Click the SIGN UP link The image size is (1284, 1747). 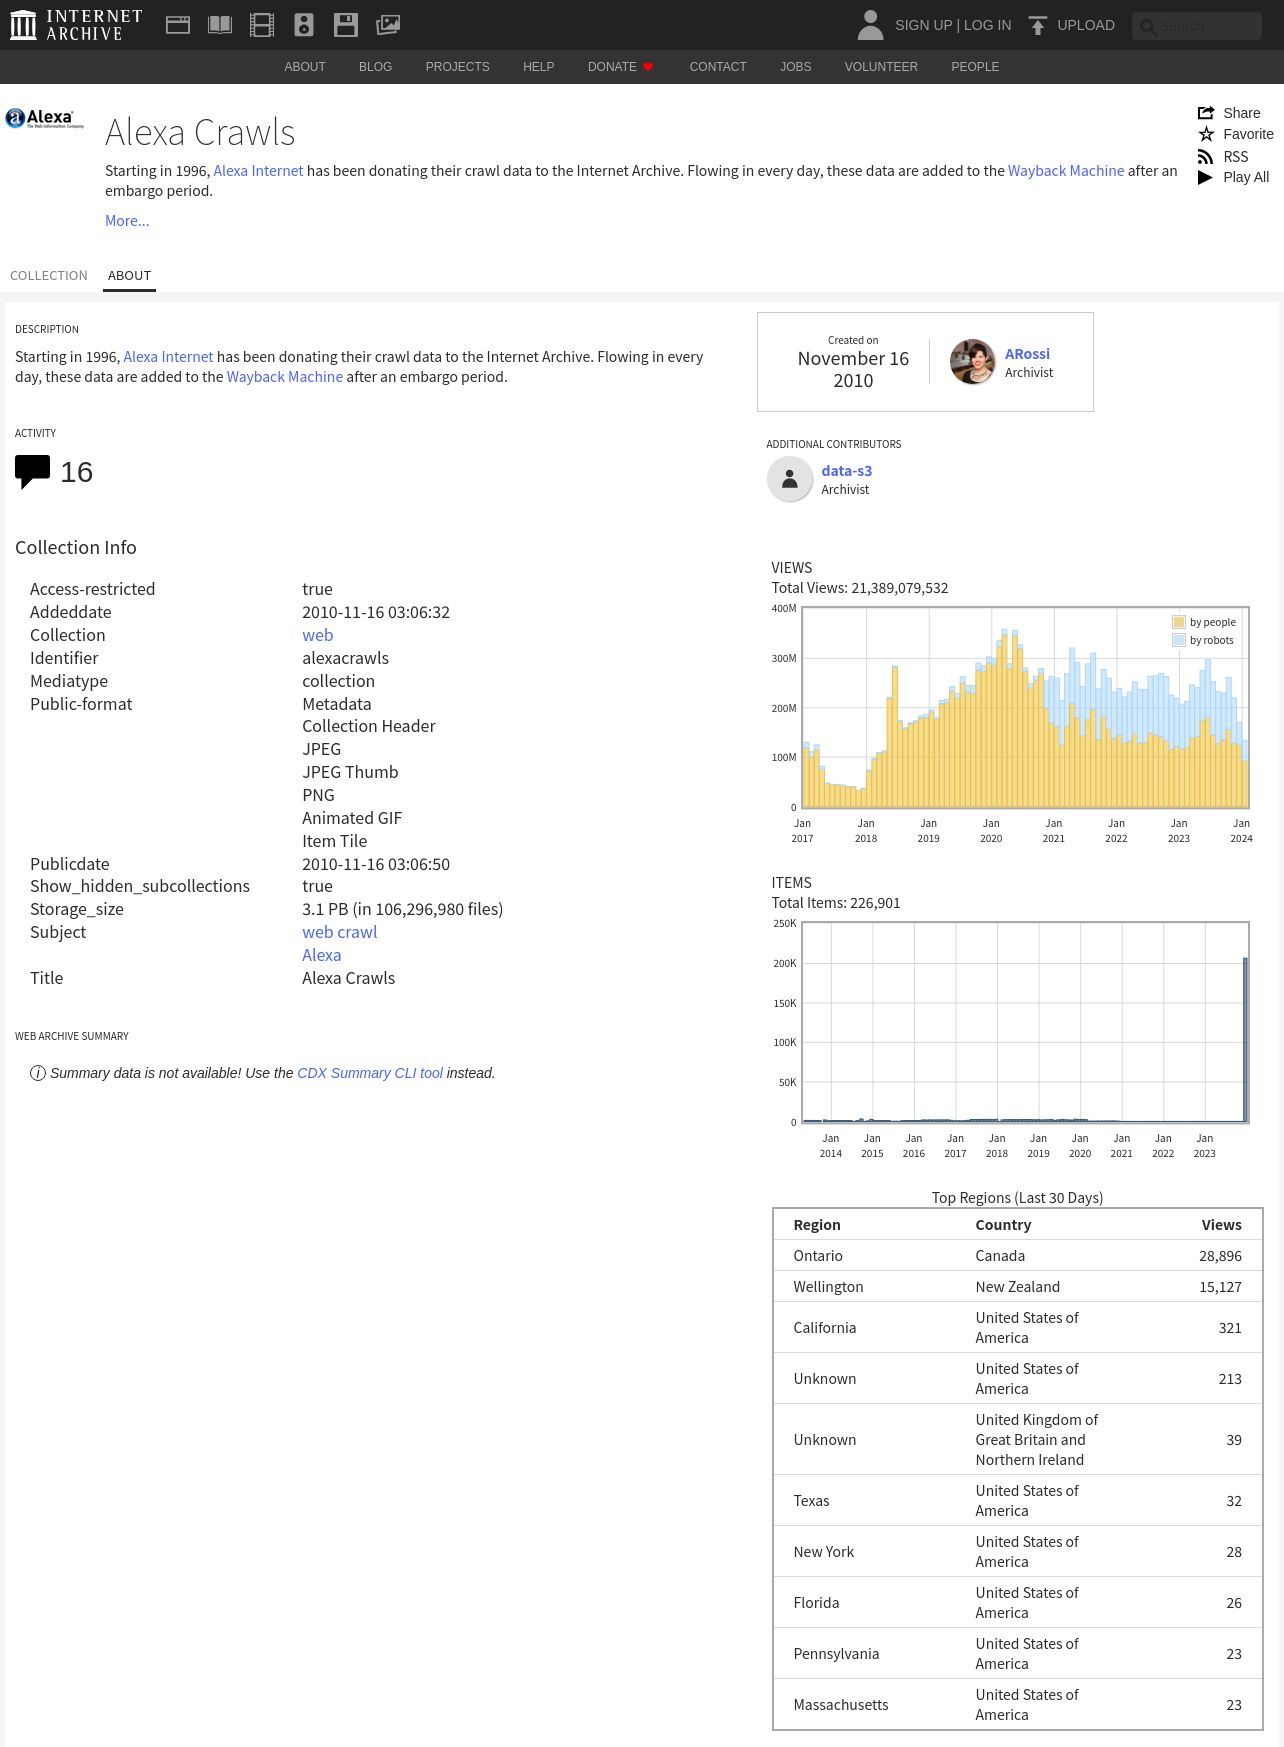tap(923, 25)
